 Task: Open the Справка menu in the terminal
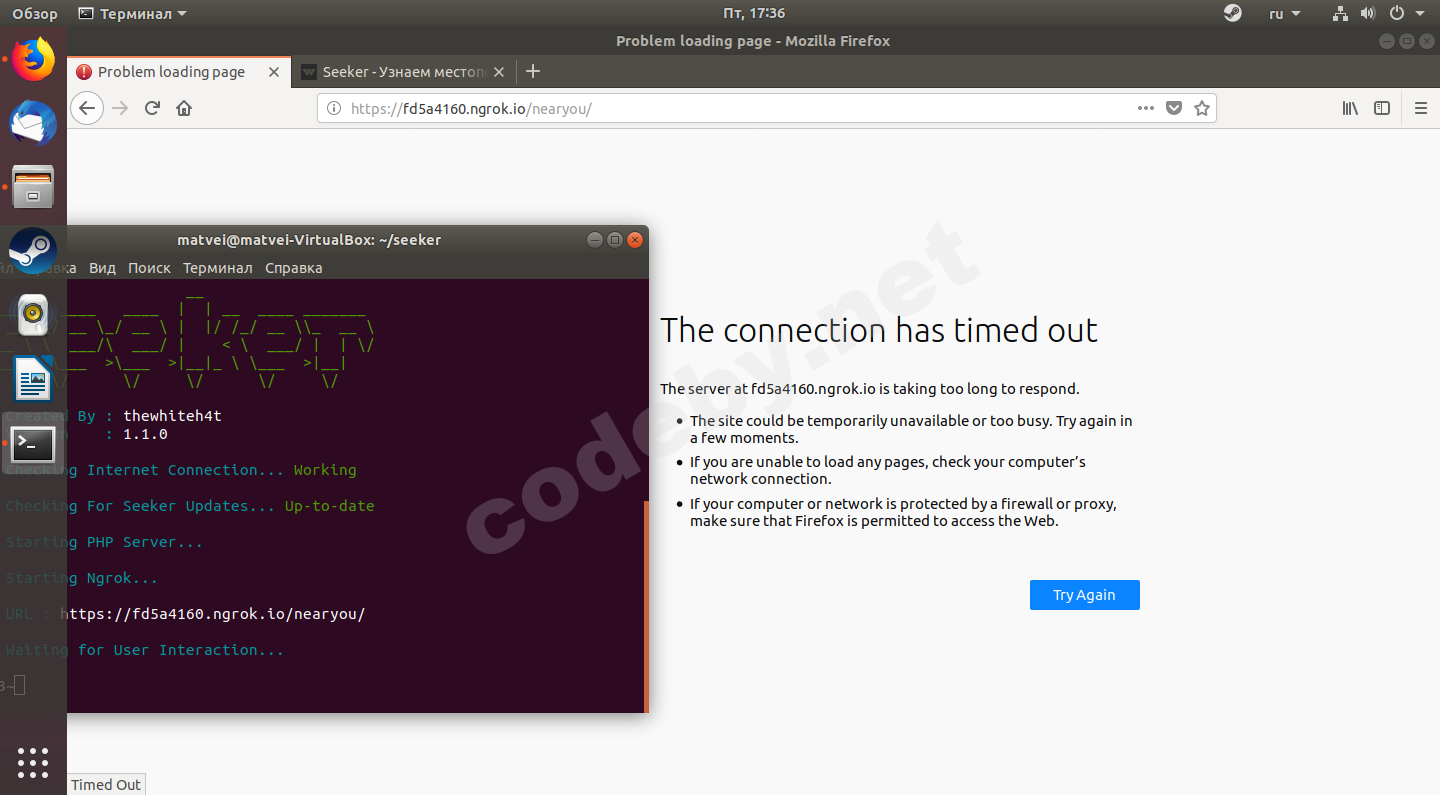coord(294,268)
